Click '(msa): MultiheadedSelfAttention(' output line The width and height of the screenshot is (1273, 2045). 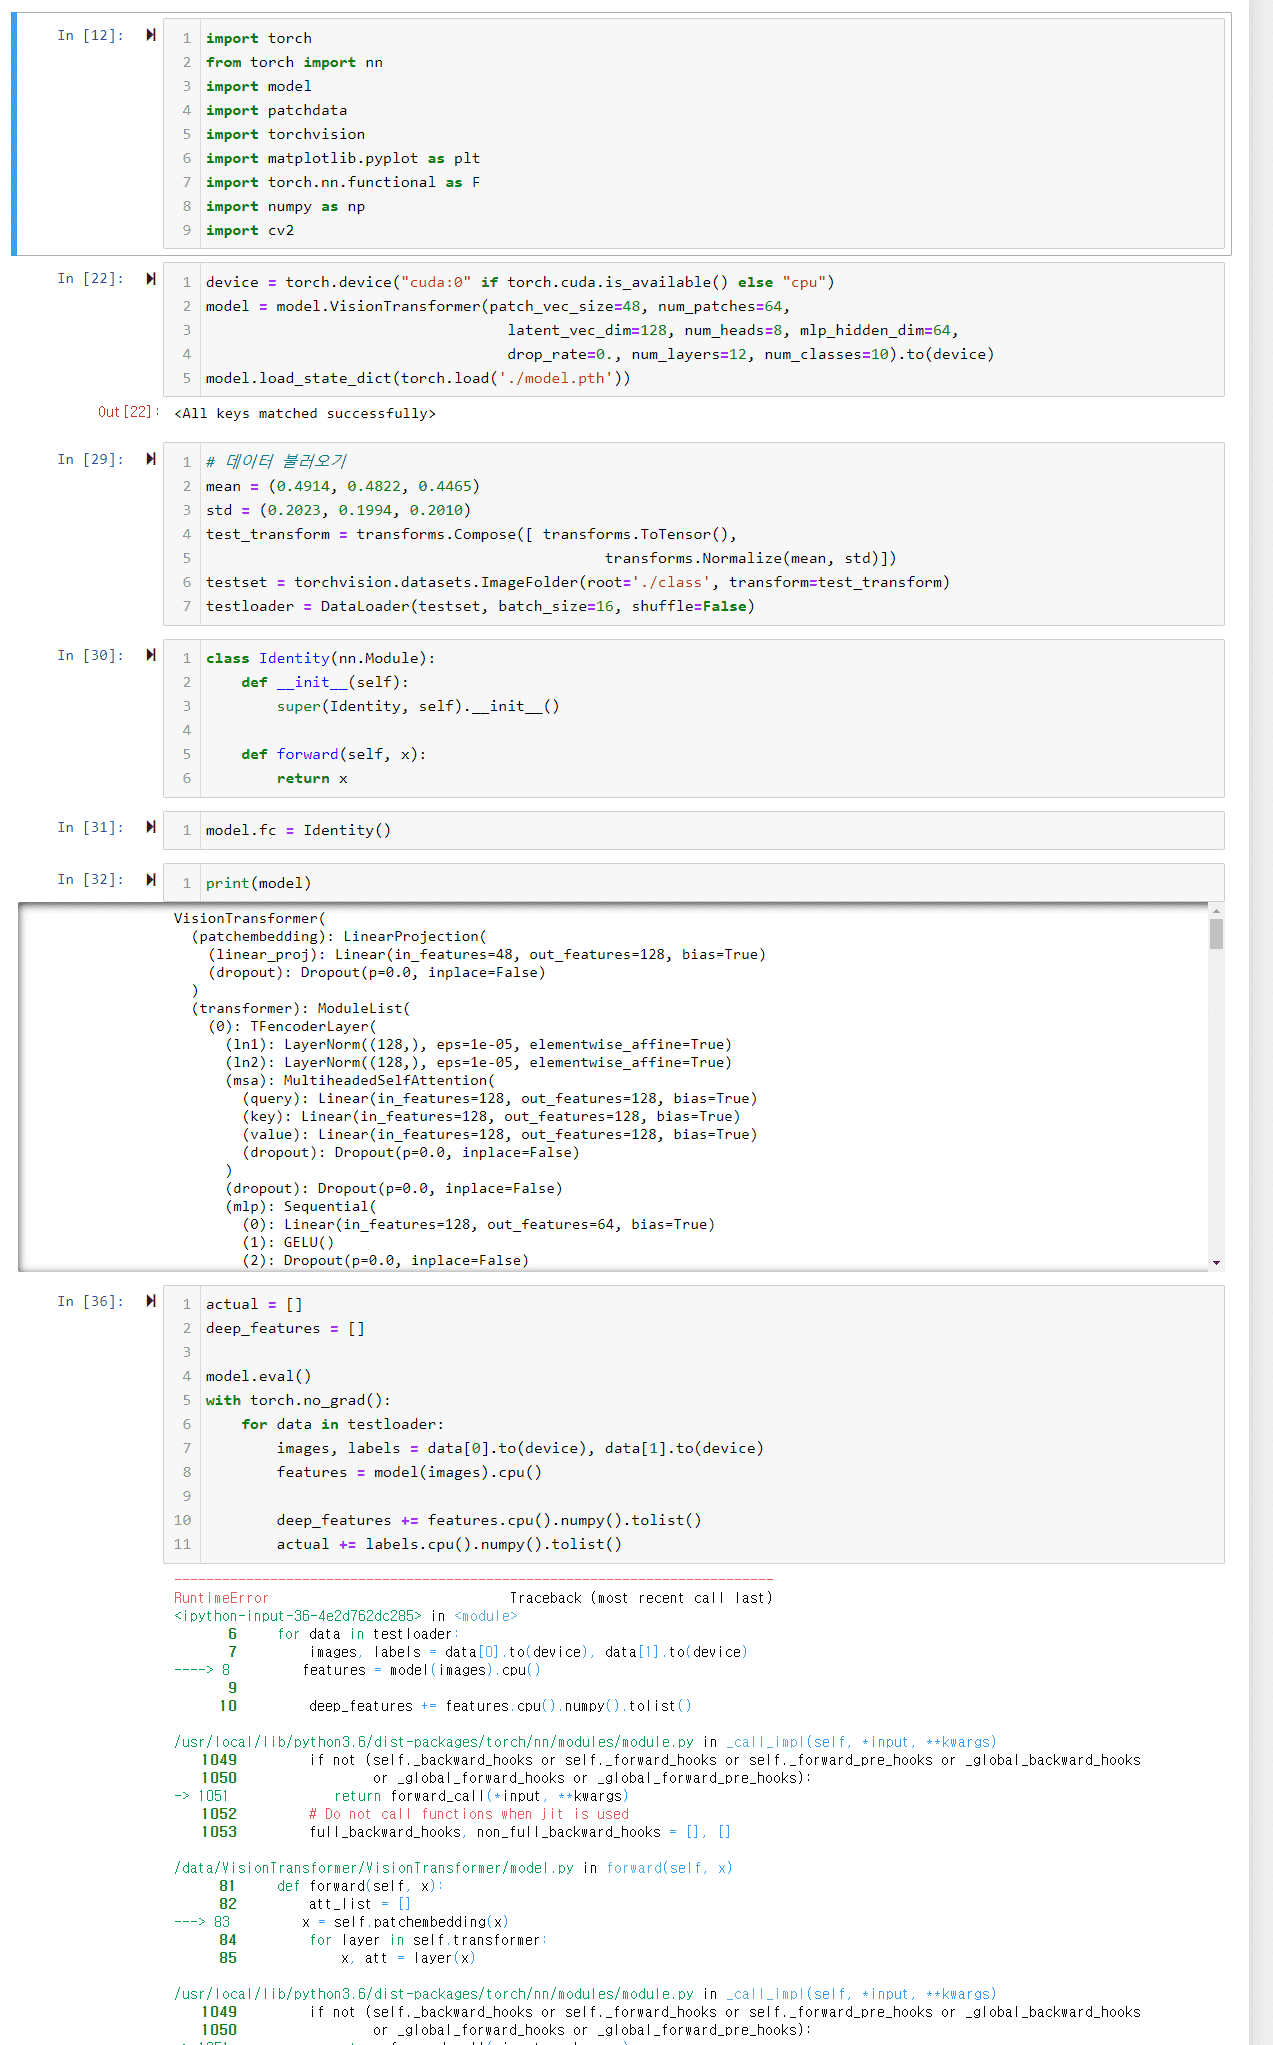pyautogui.click(x=360, y=1080)
